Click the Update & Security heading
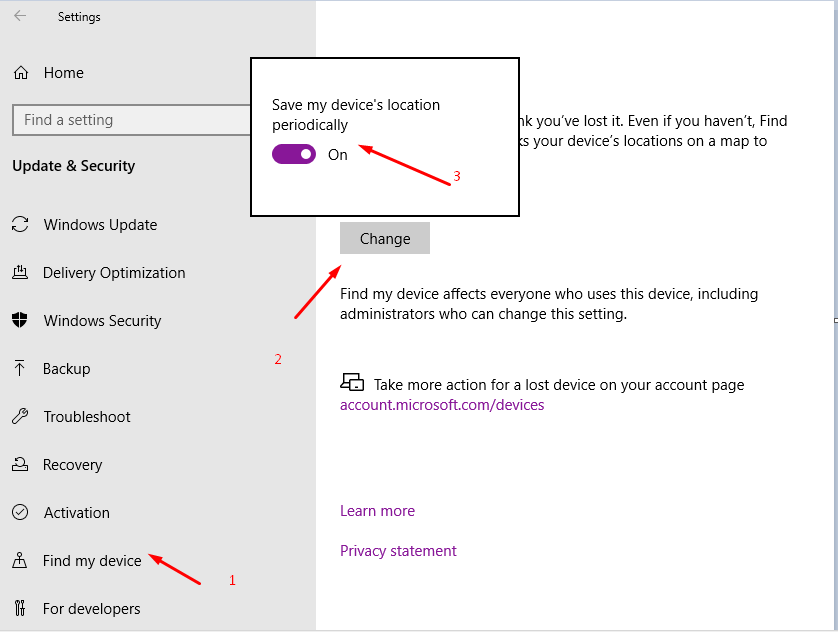This screenshot has height=632, width=838. pyautogui.click(x=74, y=166)
